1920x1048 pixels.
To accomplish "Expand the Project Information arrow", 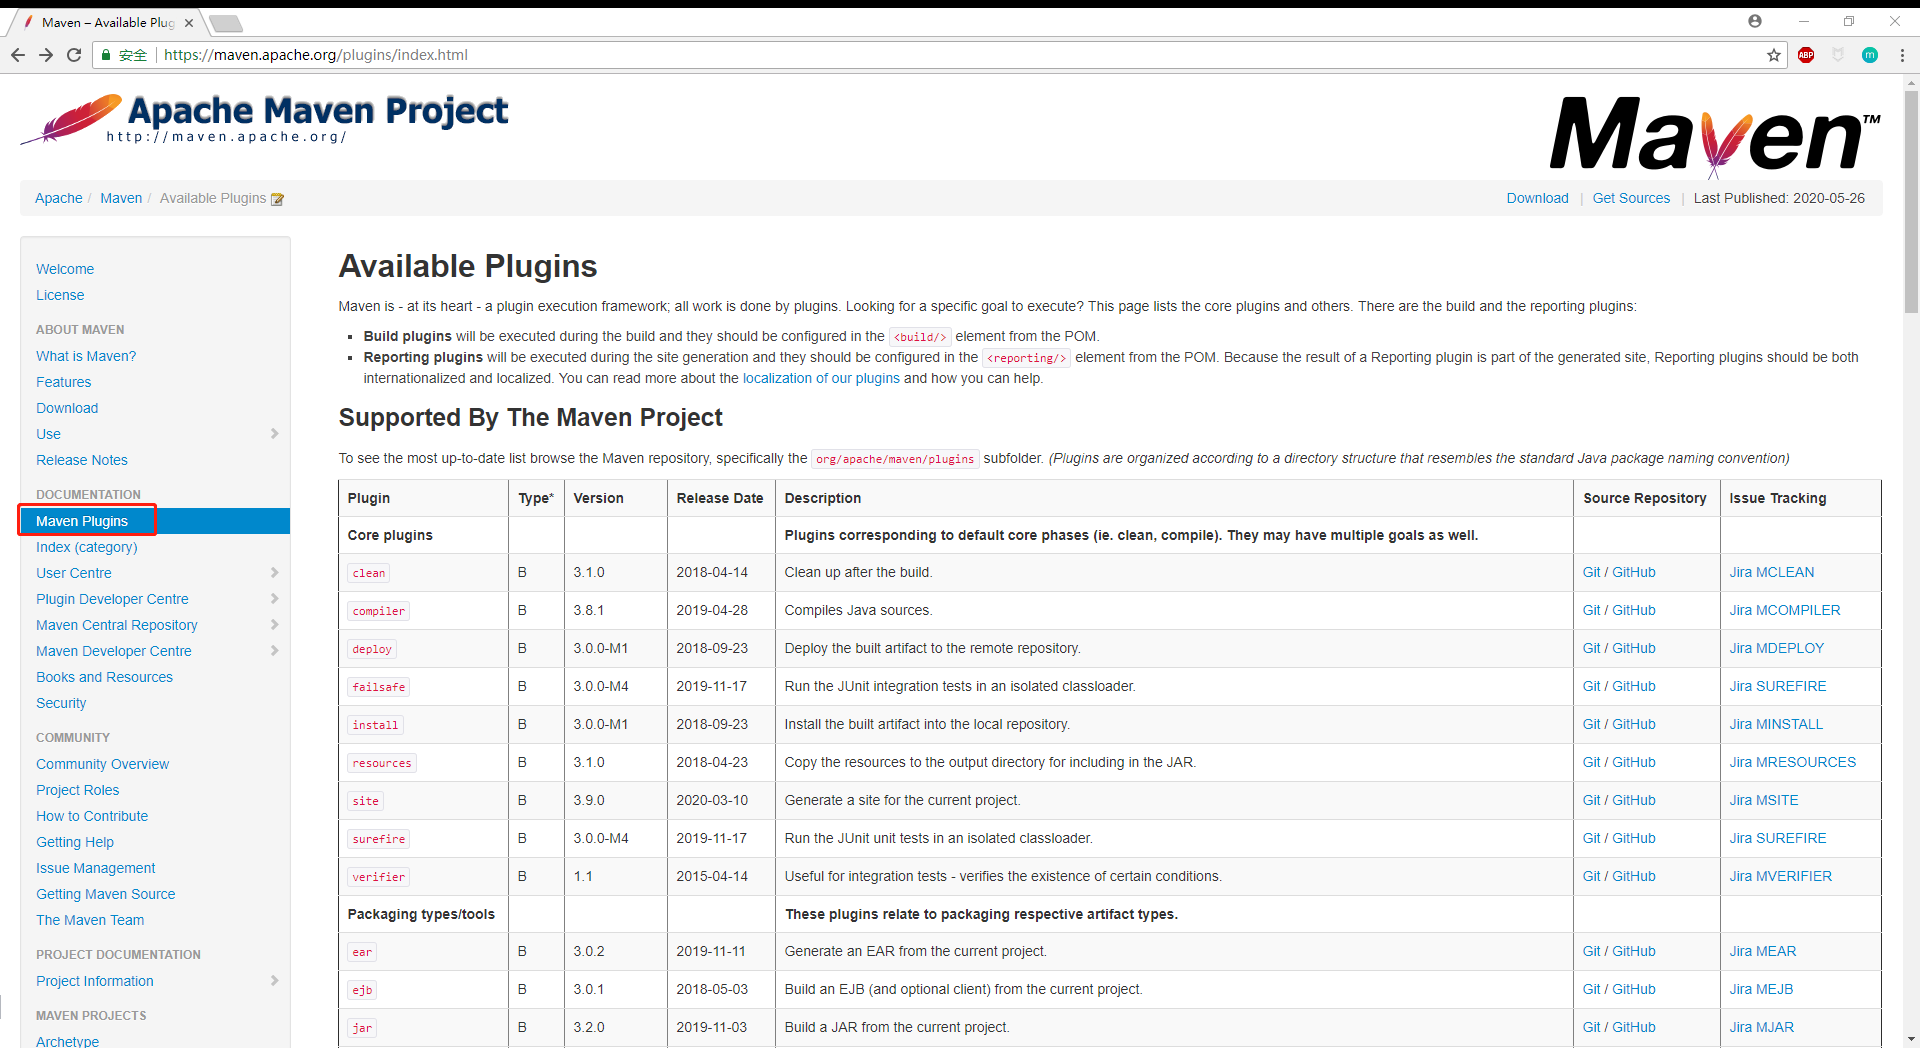I will pos(275,980).
